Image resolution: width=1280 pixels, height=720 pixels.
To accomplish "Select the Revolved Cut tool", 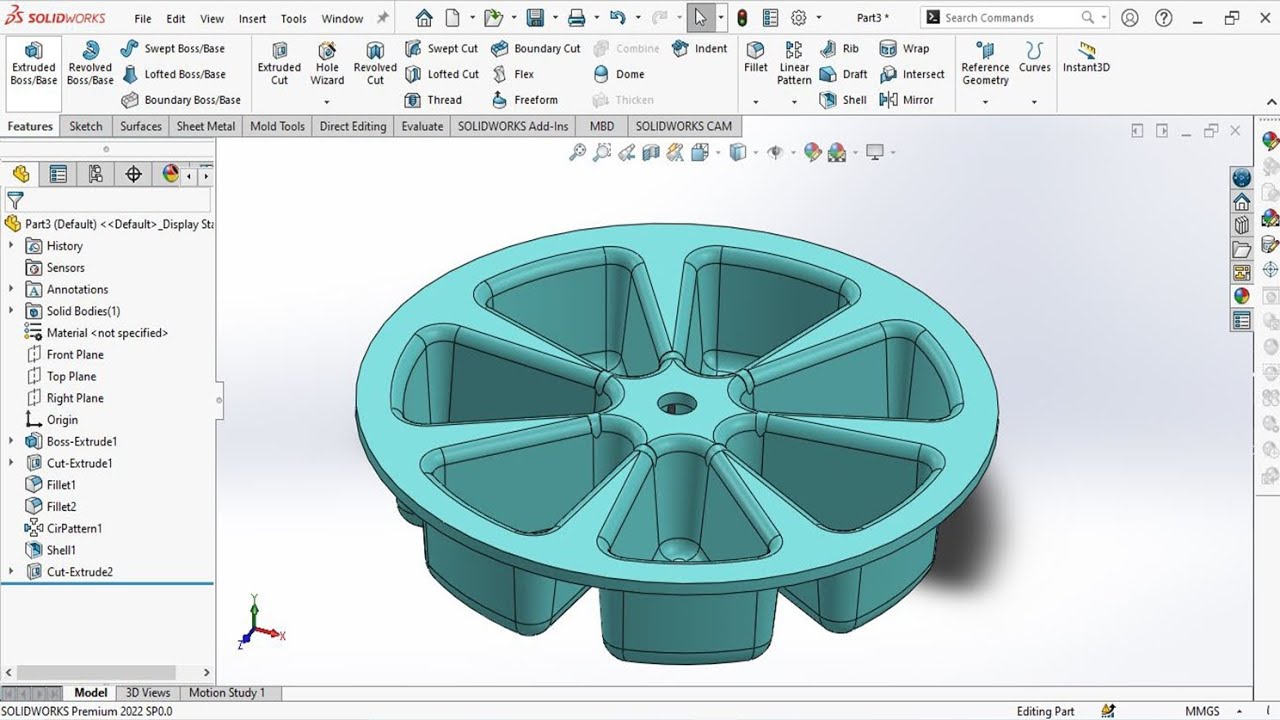I will click(375, 64).
